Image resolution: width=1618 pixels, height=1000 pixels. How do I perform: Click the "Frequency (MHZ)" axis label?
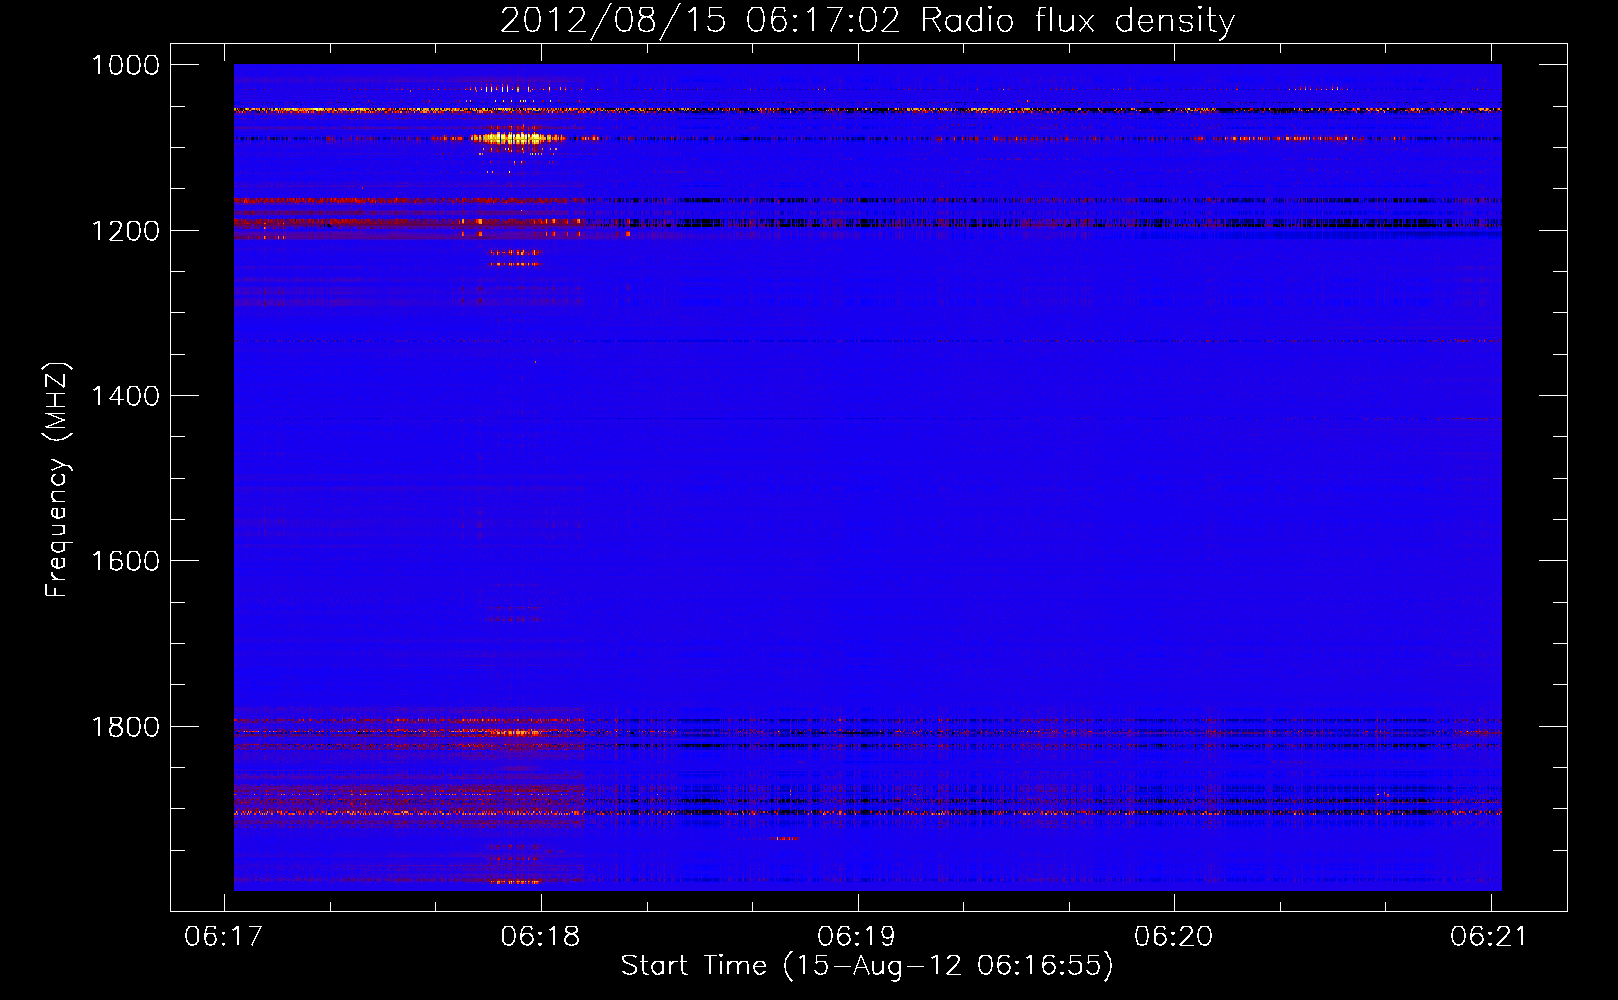point(57,480)
